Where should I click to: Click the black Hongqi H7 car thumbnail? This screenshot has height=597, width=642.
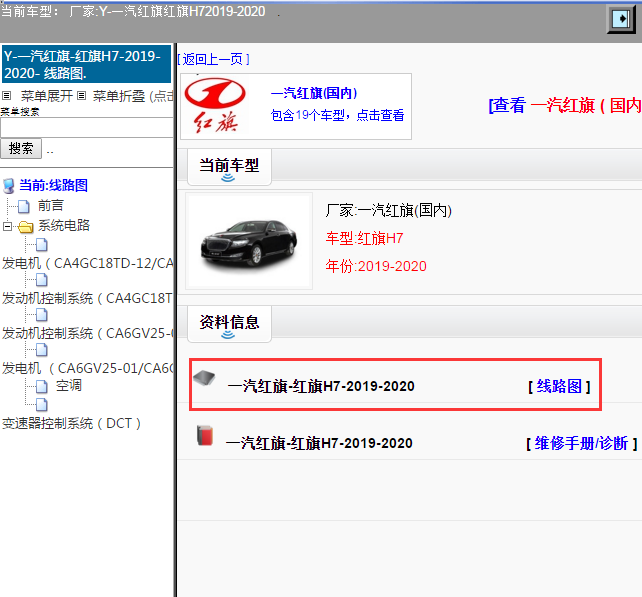coord(249,242)
